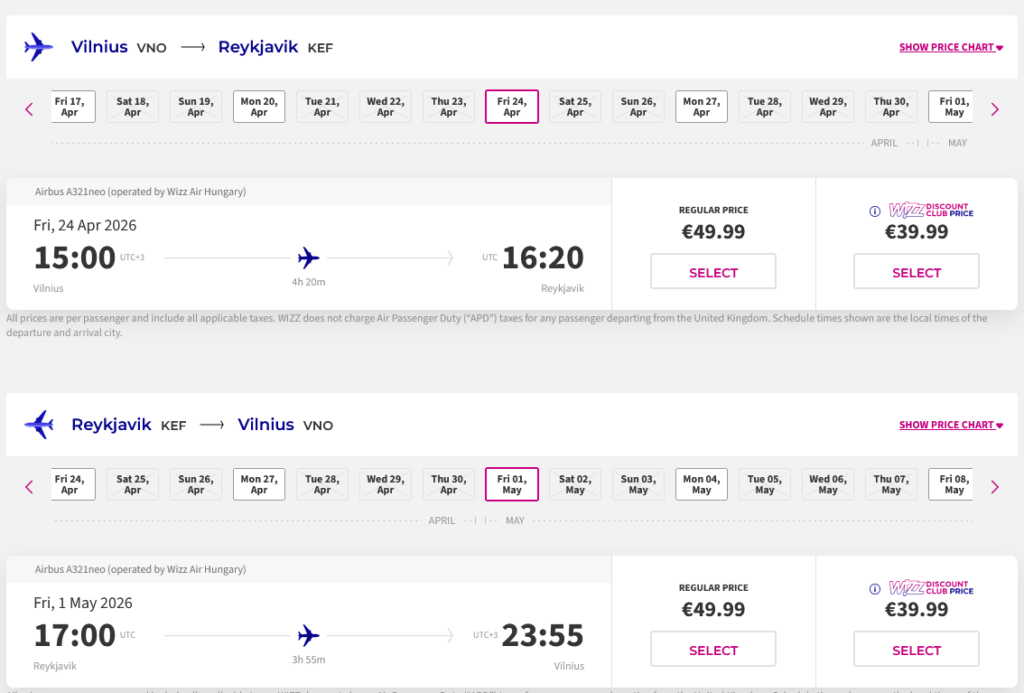
Task: Expand the return Show Price Chart dropdown
Action: (950, 425)
